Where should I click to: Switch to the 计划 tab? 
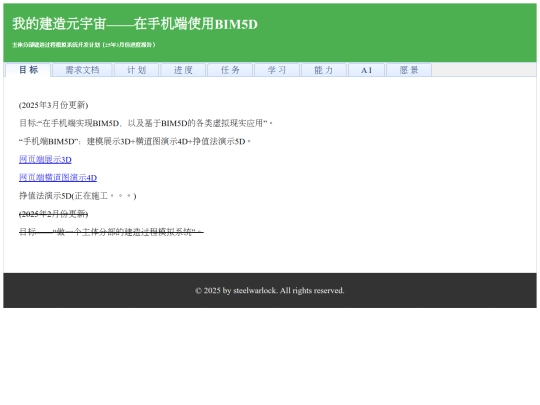(136, 70)
